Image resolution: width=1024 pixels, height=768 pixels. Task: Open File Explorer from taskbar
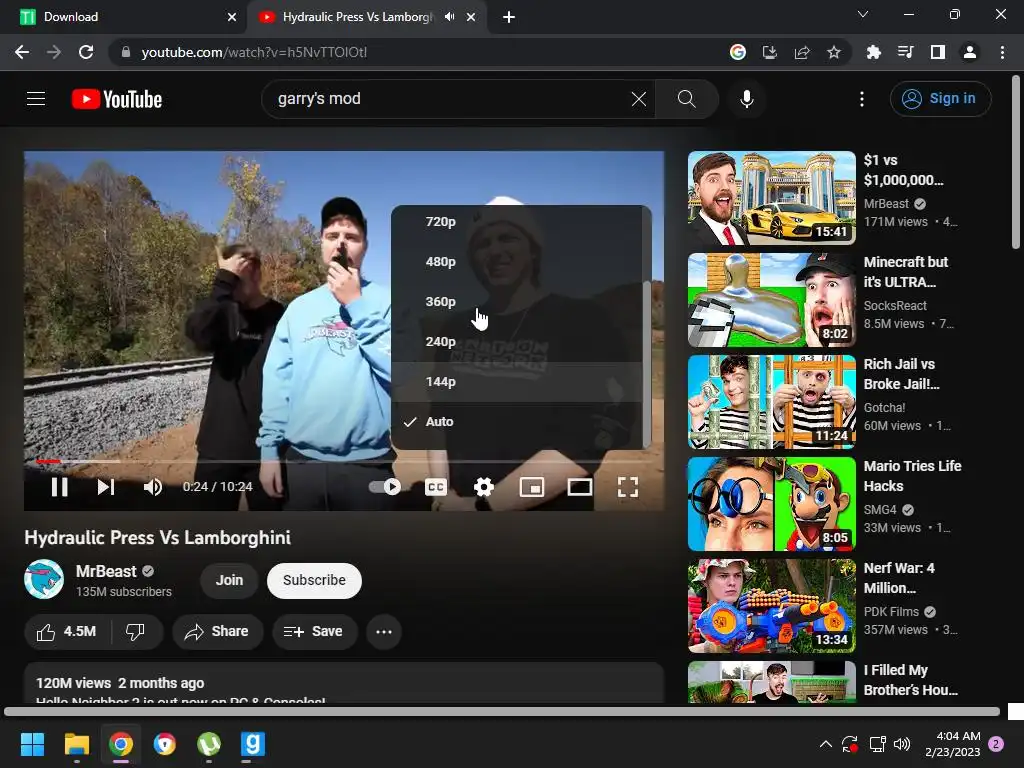tap(76, 744)
